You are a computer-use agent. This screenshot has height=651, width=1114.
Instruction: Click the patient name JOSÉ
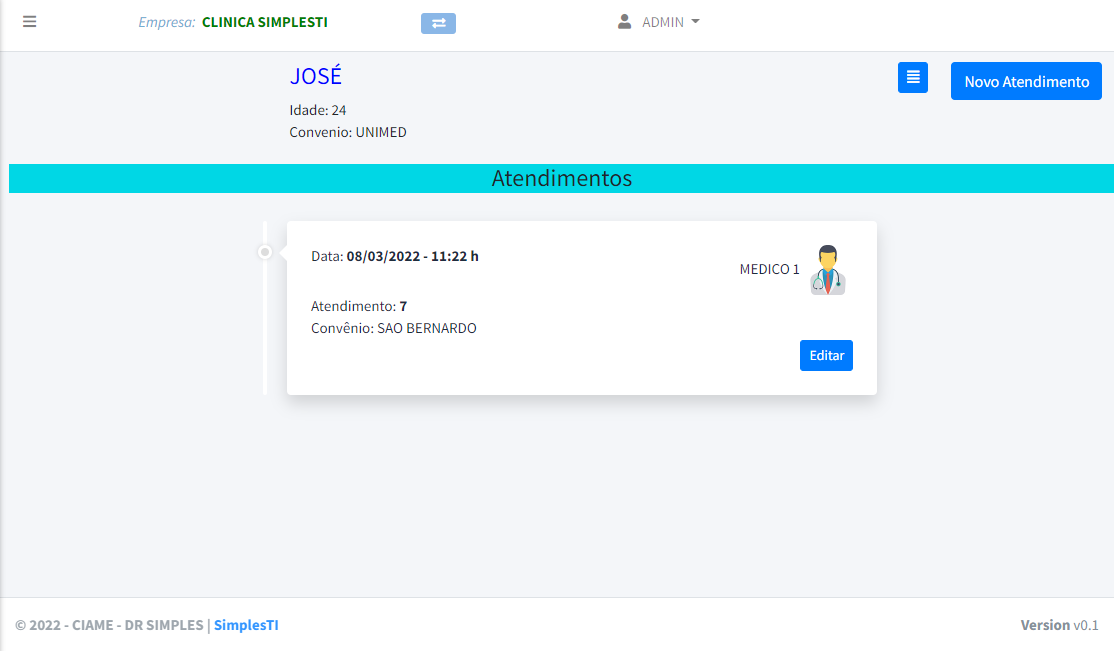pyautogui.click(x=315, y=77)
